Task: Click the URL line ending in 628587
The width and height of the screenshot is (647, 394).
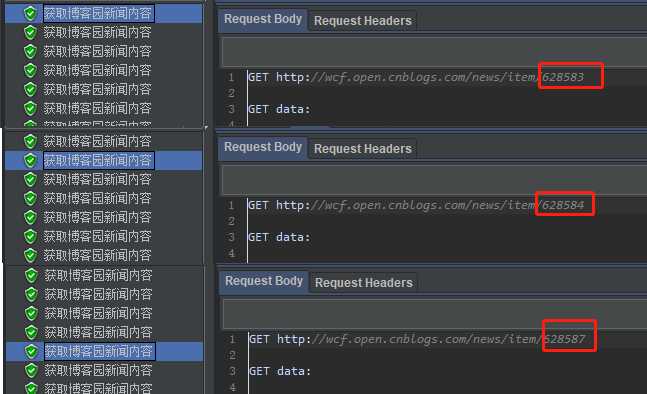Action: tap(417, 339)
